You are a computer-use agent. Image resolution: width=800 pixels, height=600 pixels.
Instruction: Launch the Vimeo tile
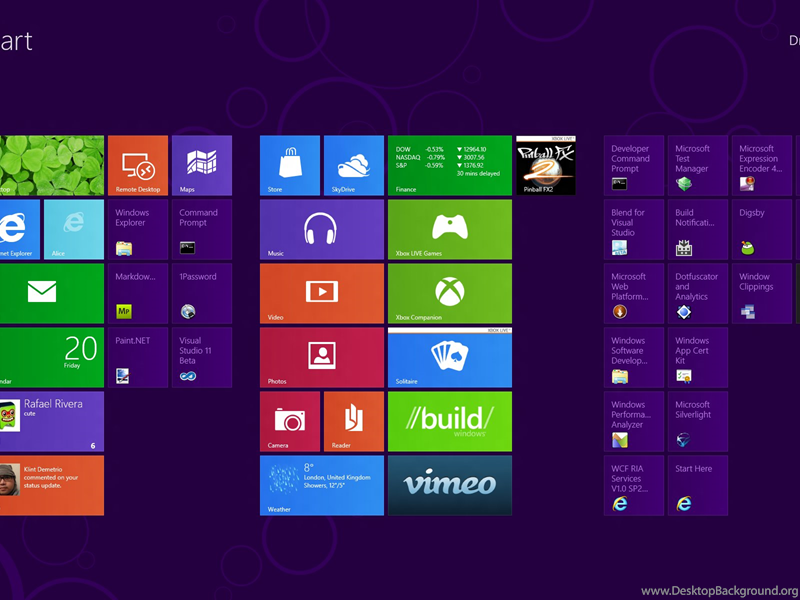(x=450, y=486)
